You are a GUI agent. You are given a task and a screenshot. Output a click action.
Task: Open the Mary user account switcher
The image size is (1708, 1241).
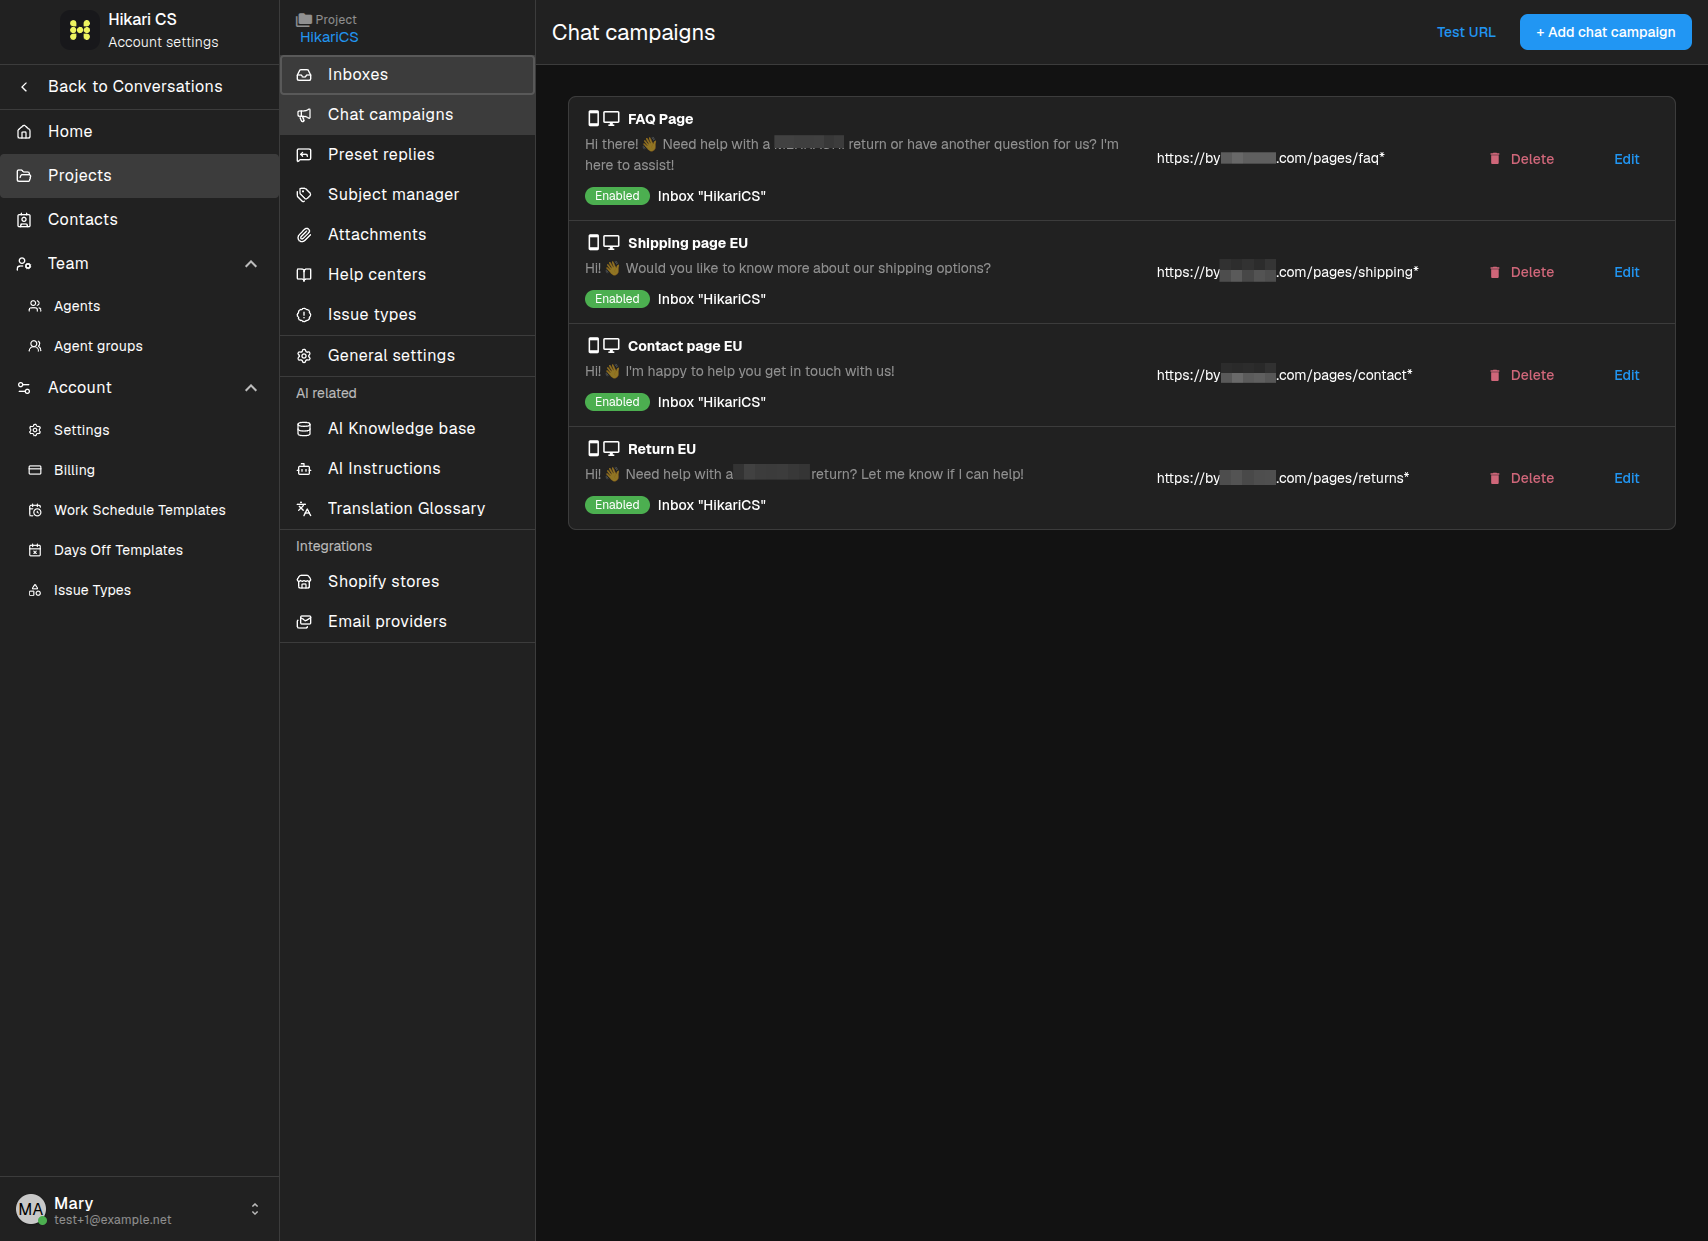255,1209
